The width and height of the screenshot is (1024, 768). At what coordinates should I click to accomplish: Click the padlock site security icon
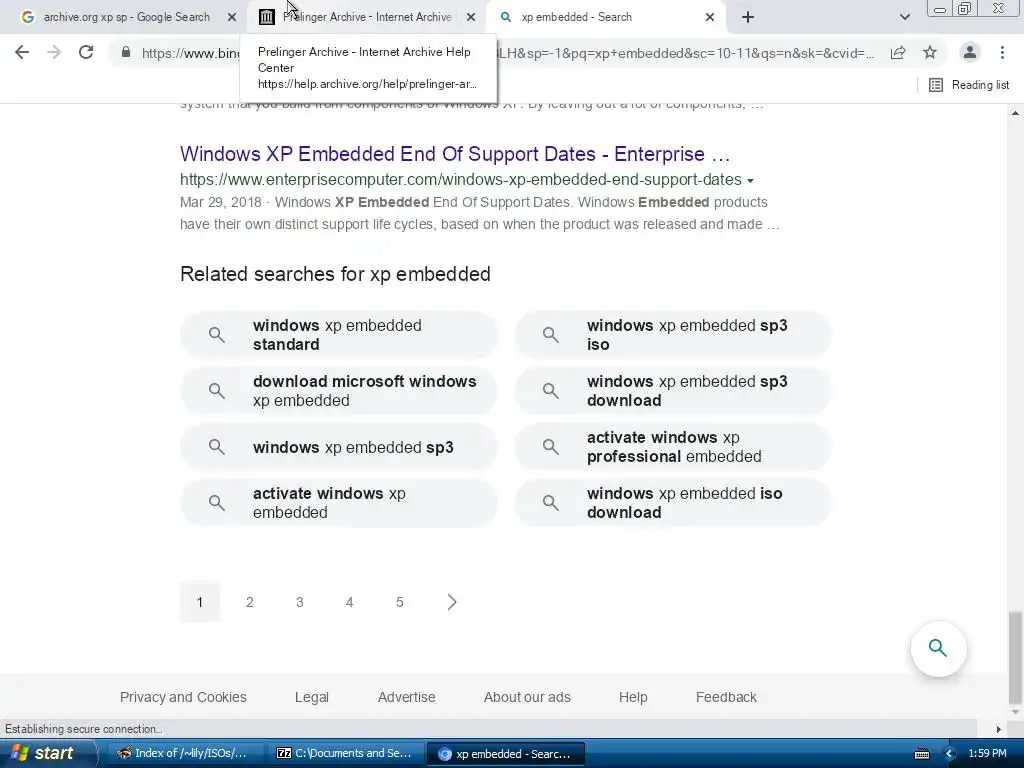126,52
